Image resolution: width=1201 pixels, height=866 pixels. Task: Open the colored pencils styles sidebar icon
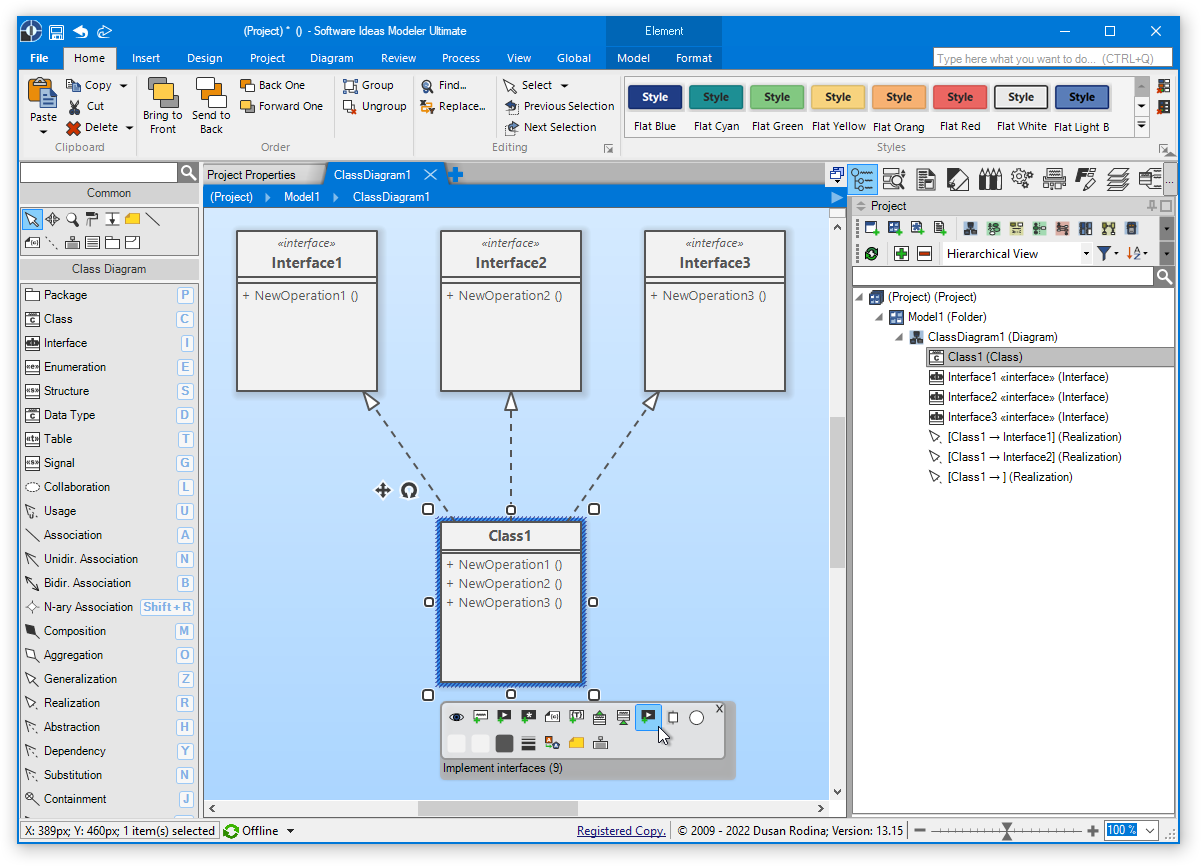click(x=990, y=179)
